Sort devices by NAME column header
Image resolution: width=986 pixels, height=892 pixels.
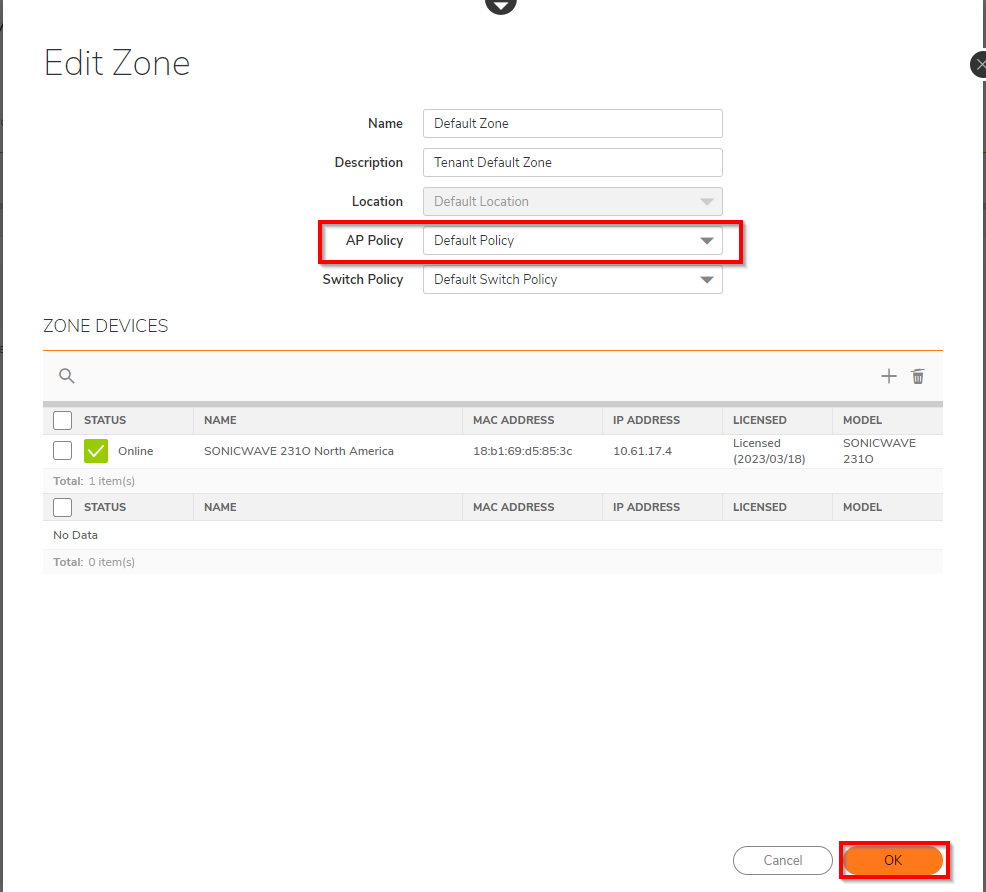point(220,420)
